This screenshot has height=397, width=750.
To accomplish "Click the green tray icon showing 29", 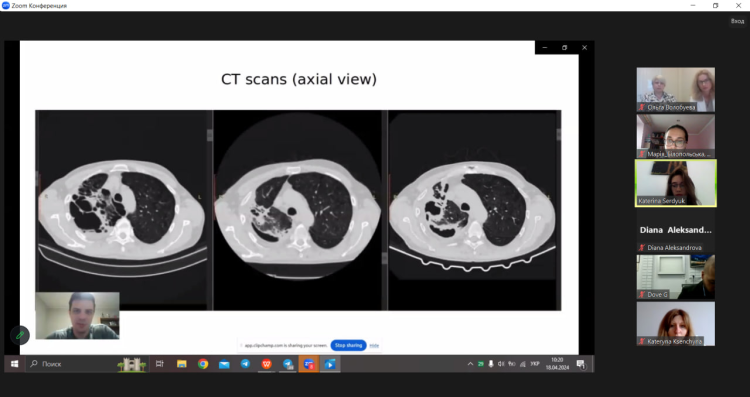I will (481, 364).
